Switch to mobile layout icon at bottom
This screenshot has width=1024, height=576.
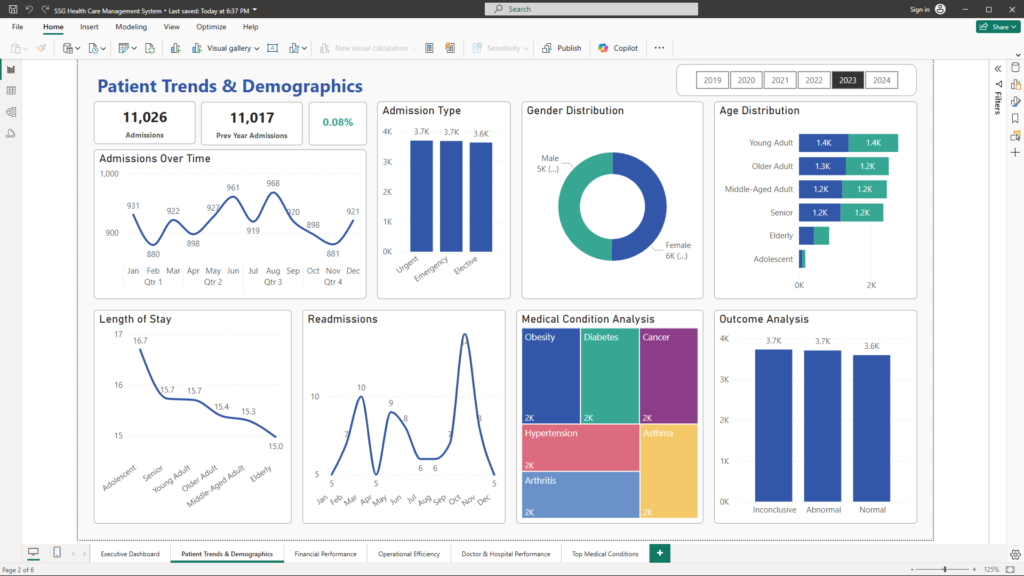[57, 553]
